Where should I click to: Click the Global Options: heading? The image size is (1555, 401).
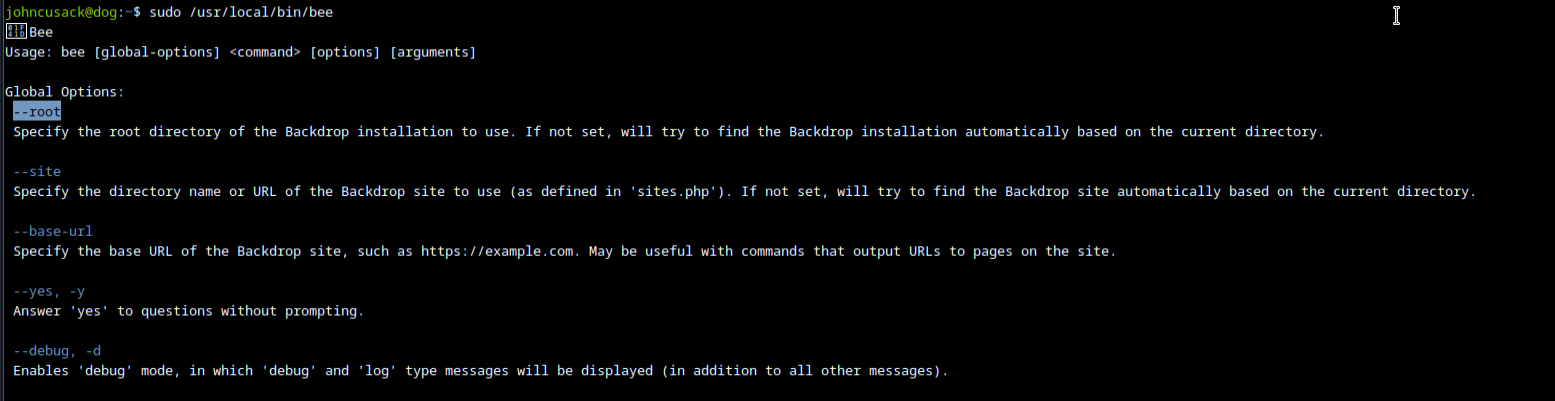click(65, 92)
